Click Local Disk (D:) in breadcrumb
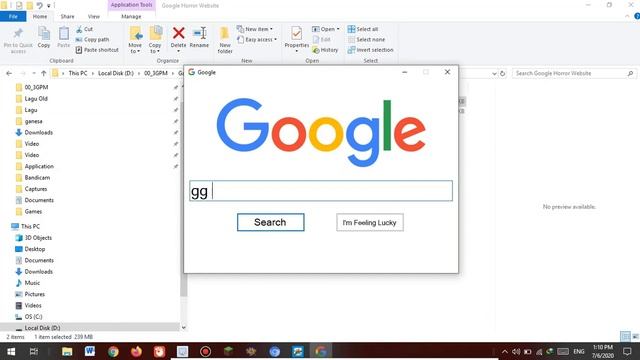The image size is (640, 360). coord(116,73)
